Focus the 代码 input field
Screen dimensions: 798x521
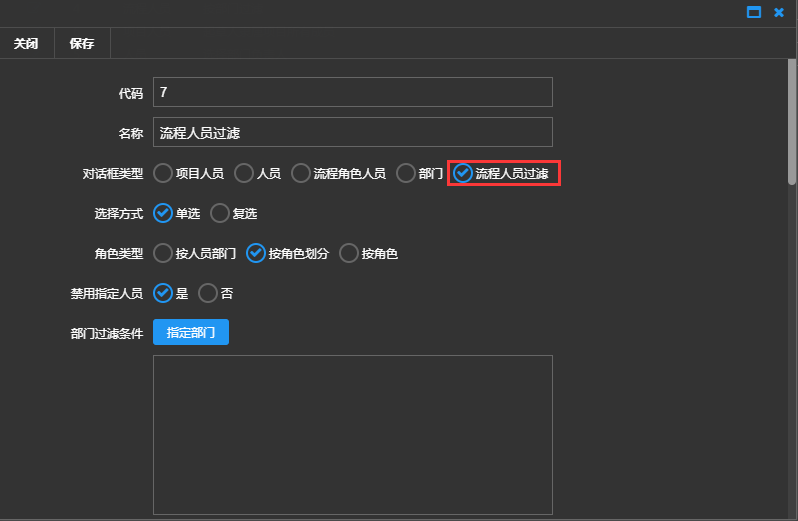tap(352, 92)
